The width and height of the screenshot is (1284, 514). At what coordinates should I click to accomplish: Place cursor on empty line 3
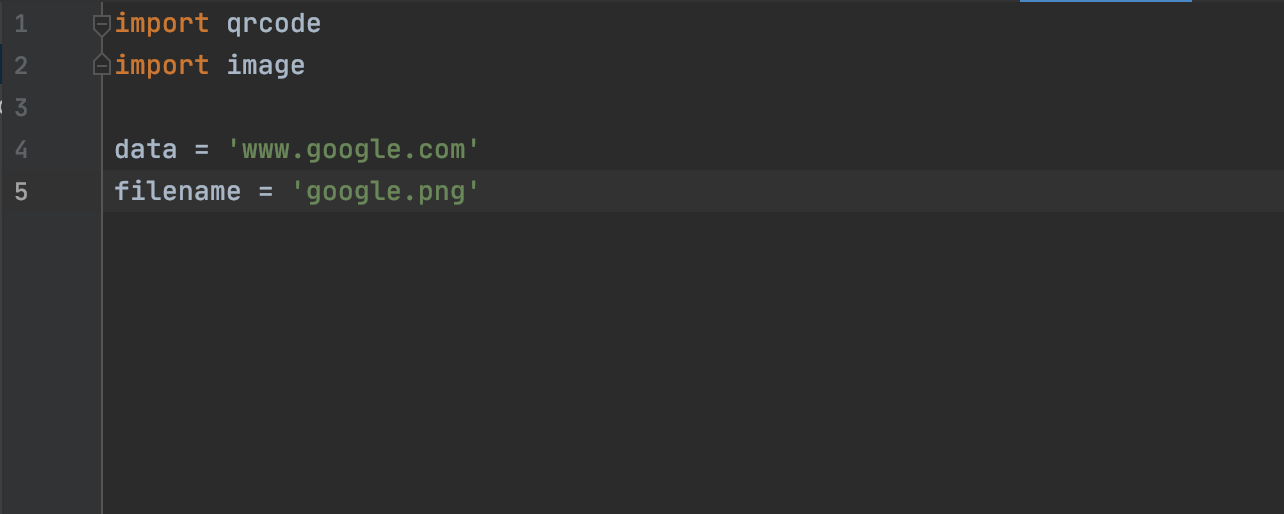pos(400,108)
